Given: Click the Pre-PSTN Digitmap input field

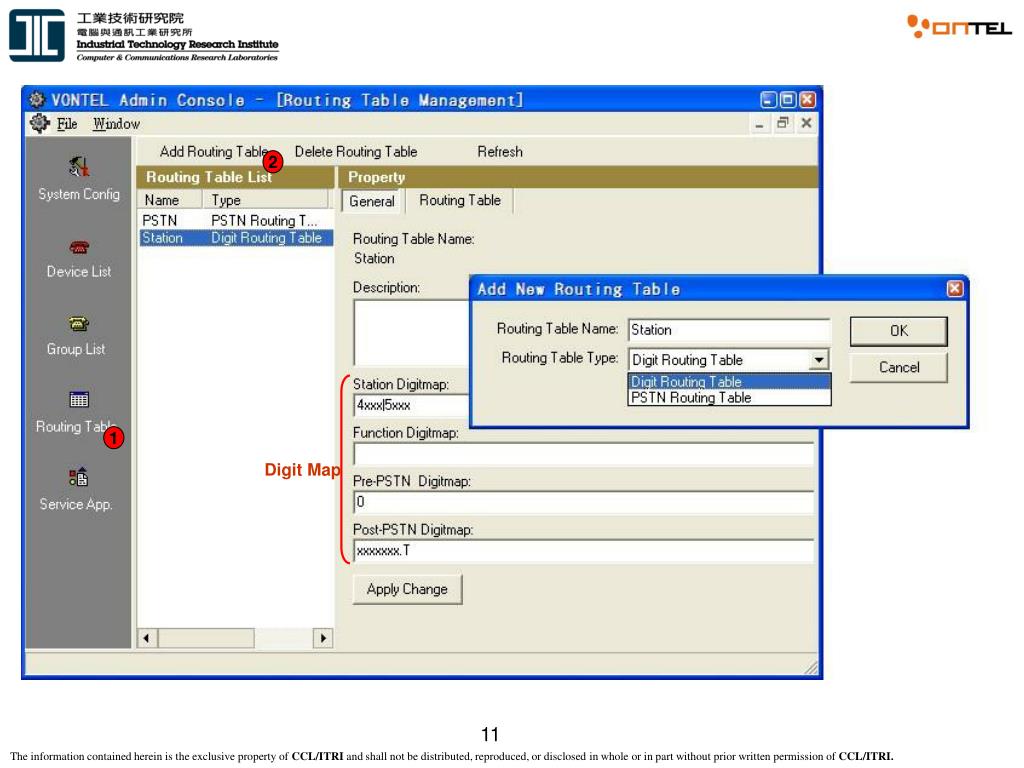Looking at the screenshot, I should pos(583,502).
